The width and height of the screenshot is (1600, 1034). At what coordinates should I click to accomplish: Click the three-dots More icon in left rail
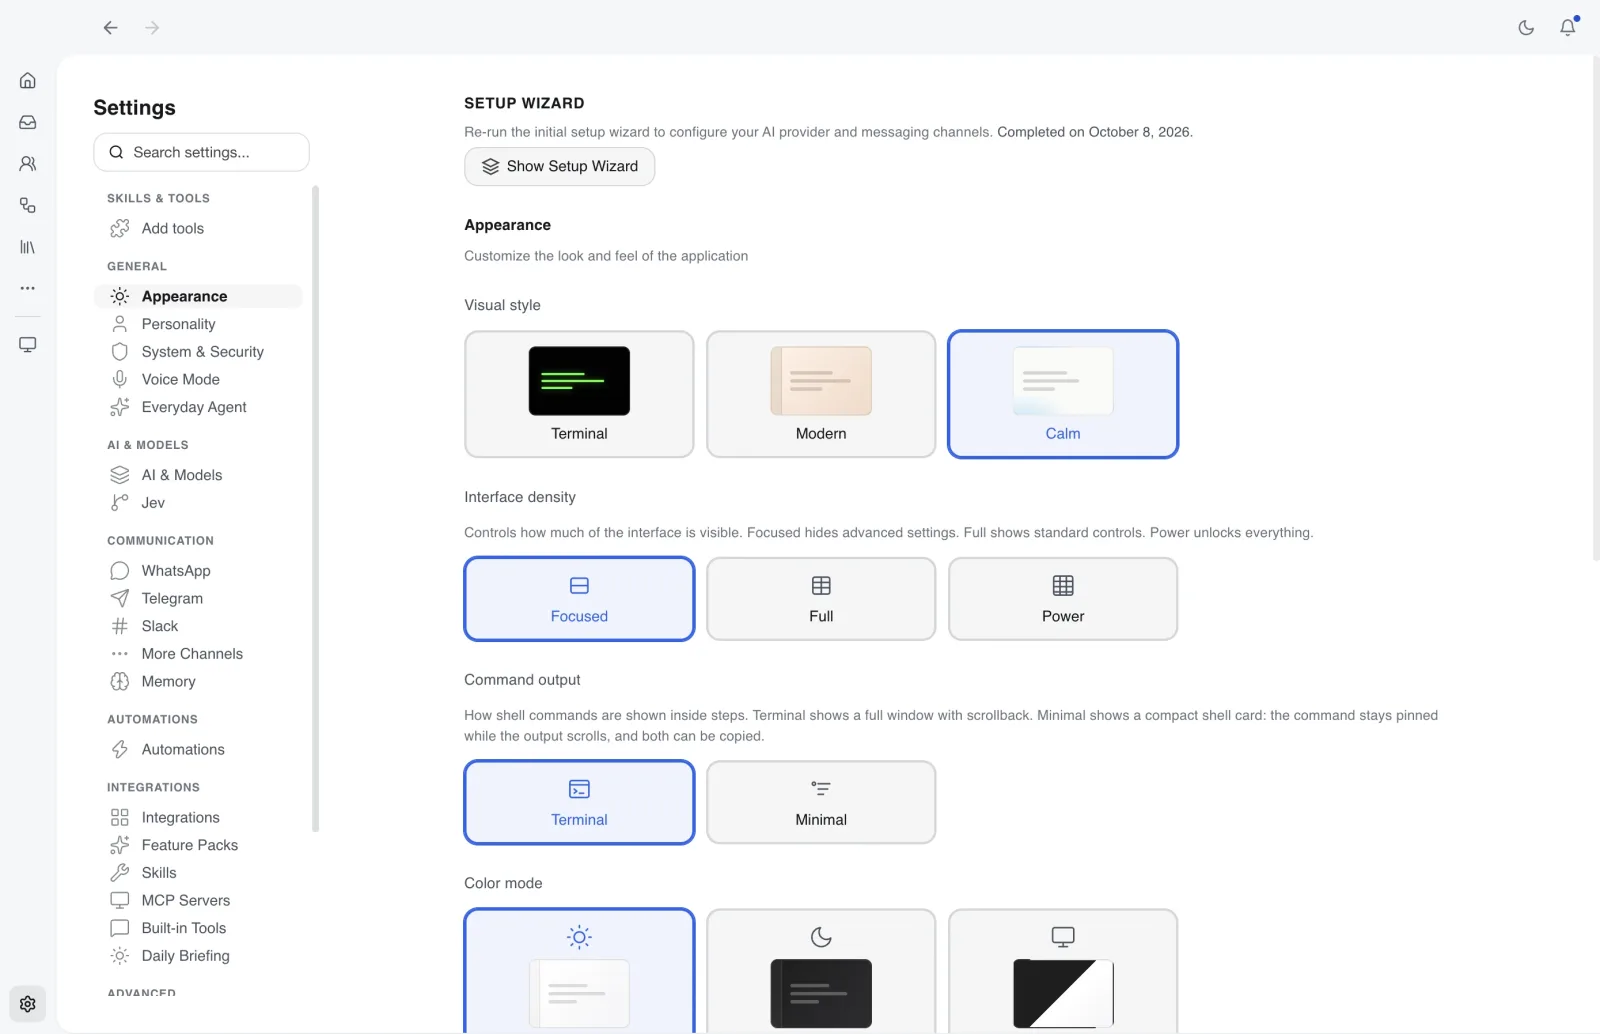(x=28, y=288)
